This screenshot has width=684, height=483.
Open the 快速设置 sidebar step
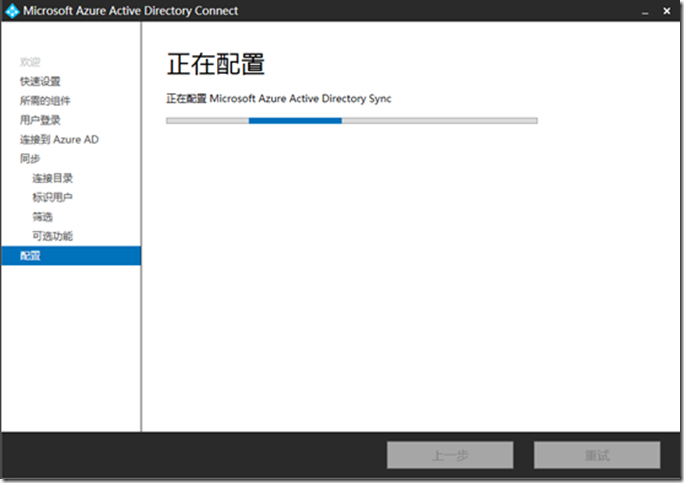click(x=40, y=81)
